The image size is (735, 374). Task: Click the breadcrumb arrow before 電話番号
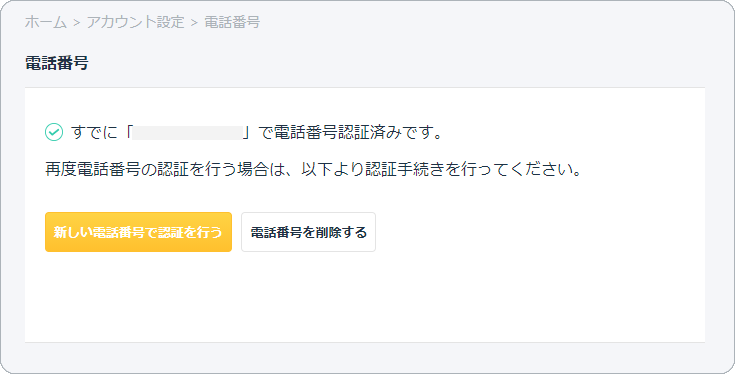195,22
